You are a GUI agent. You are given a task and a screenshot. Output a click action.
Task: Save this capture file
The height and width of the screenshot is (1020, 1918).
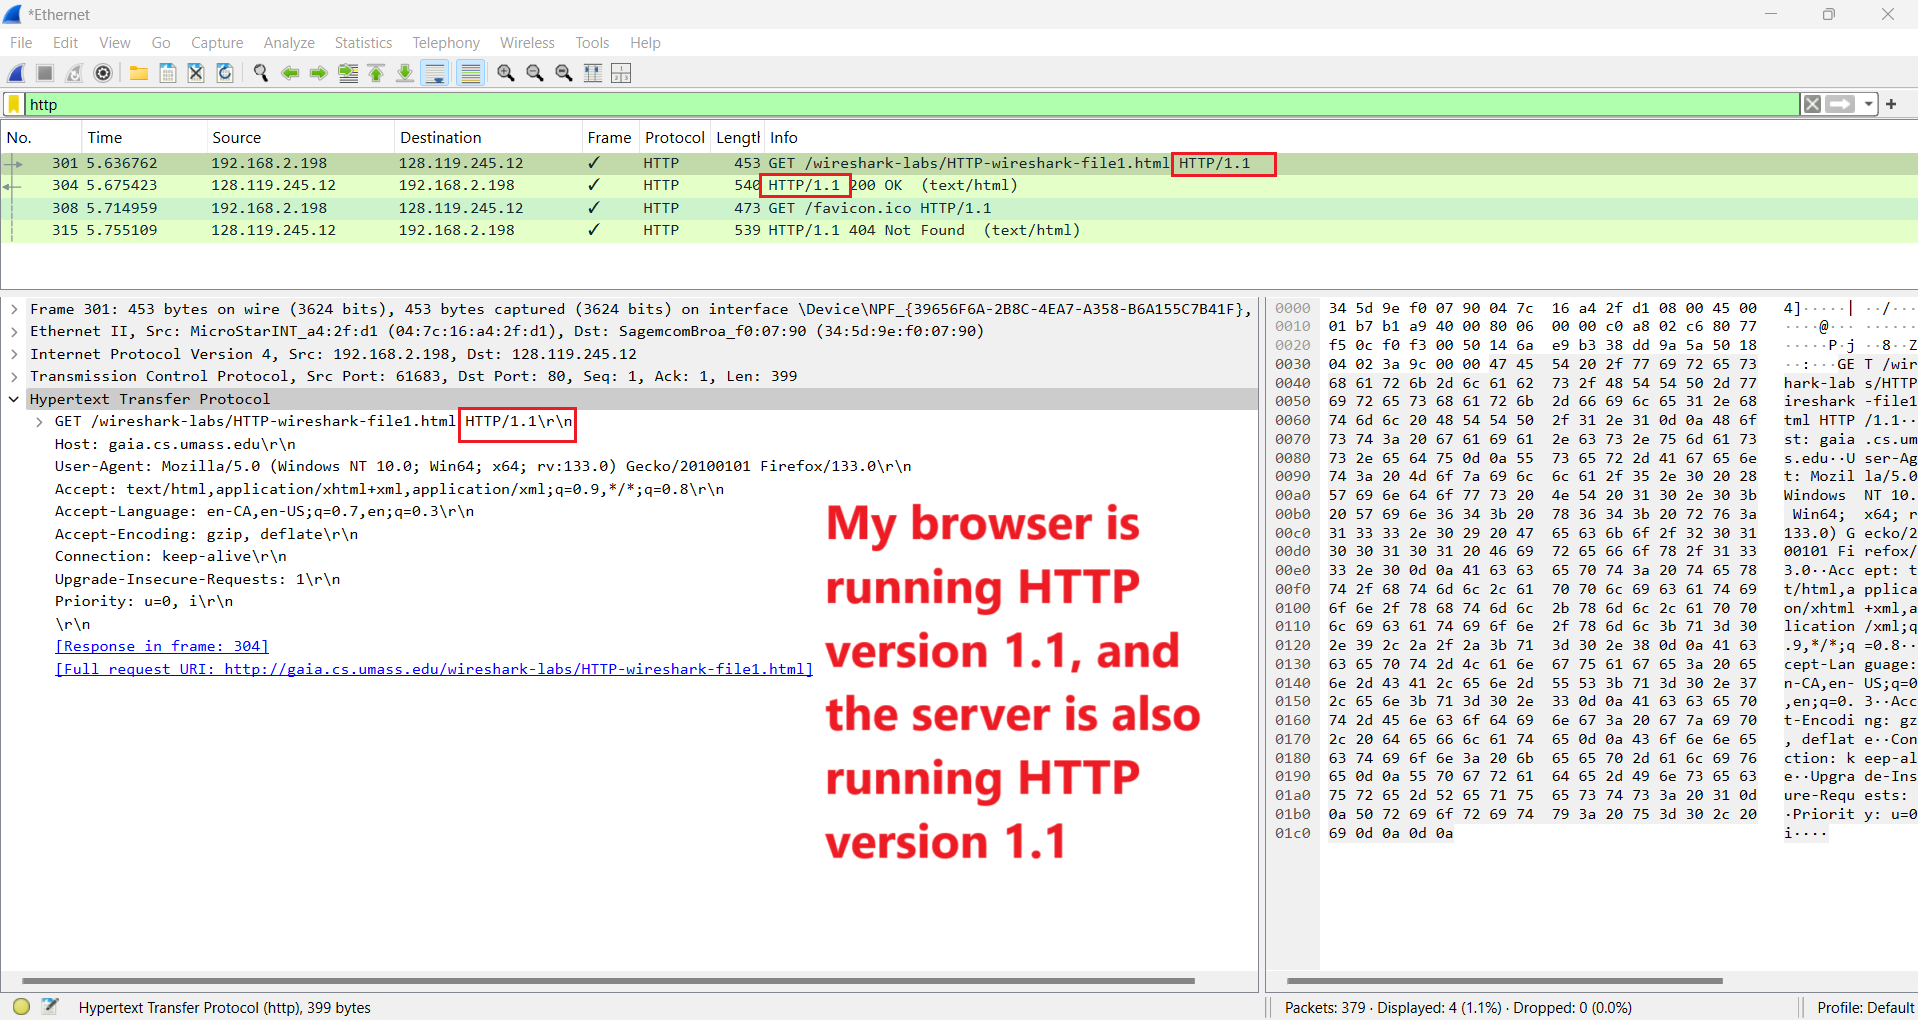168,73
